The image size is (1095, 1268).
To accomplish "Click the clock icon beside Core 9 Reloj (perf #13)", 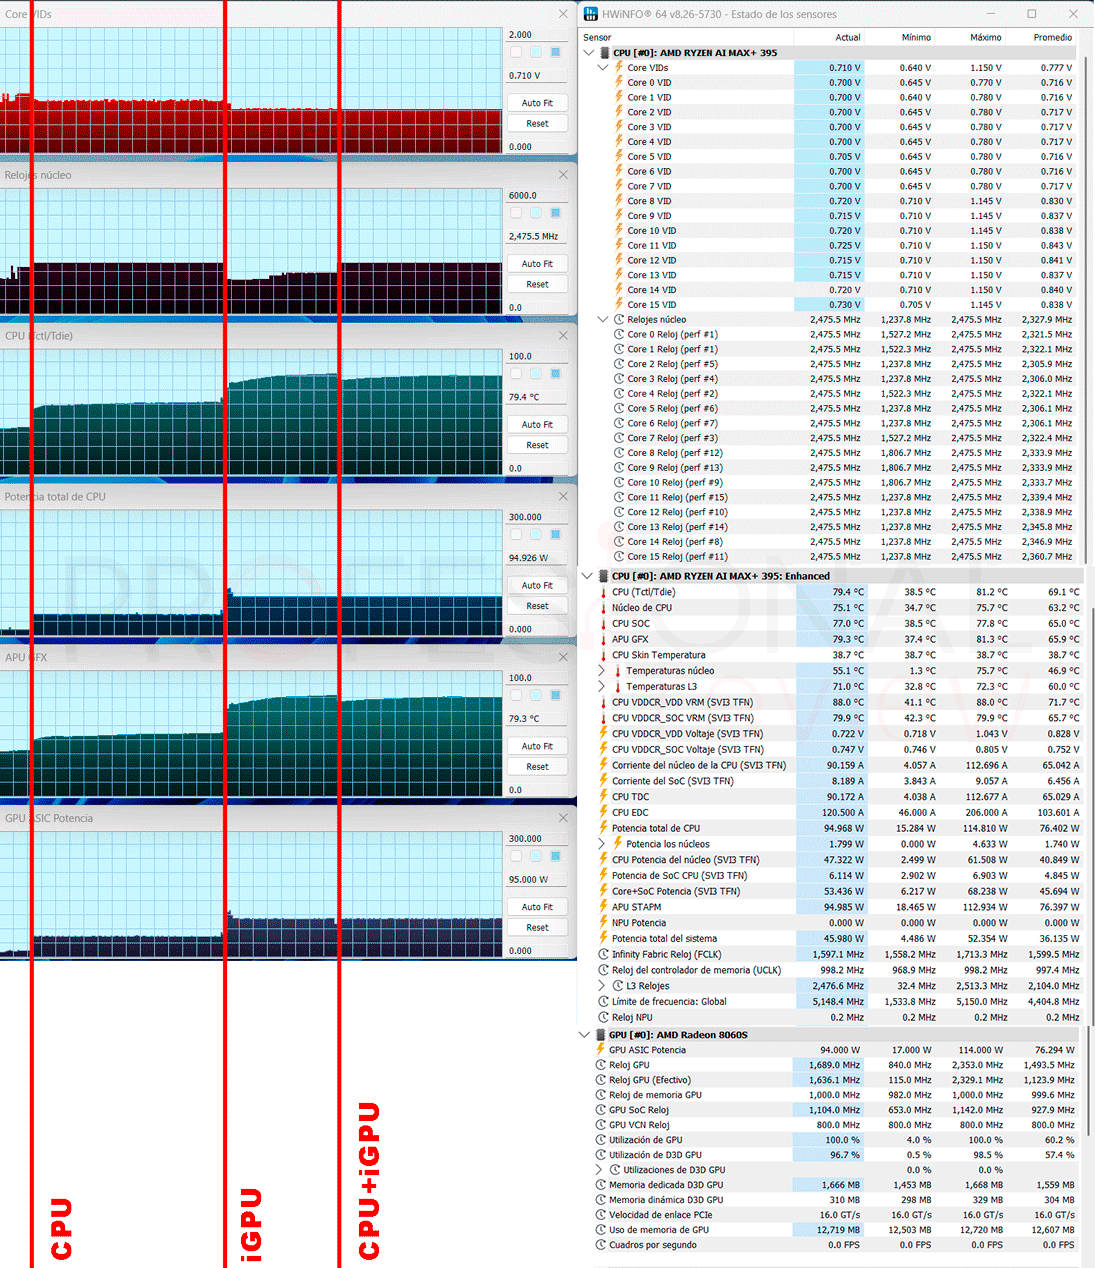I will coord(618,467).
